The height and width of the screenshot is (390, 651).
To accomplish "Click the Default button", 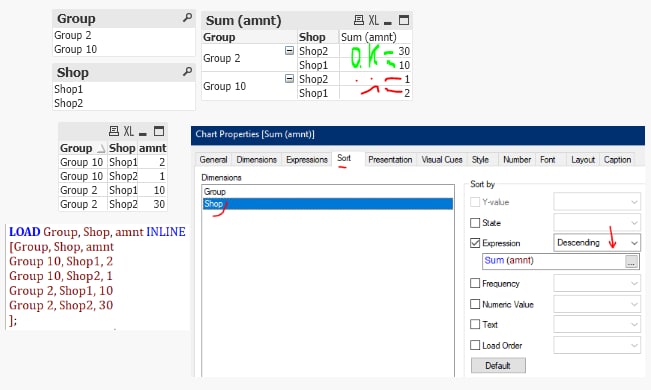I will pyautogui.click(x=498, y=365).
